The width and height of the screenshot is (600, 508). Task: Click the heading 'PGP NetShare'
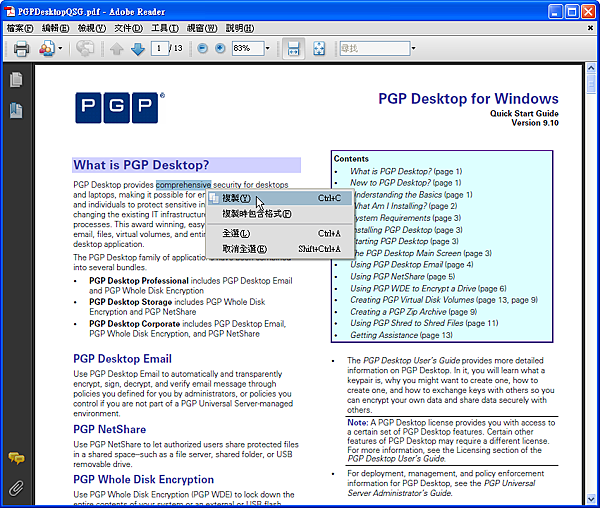(x=109, y=429)
